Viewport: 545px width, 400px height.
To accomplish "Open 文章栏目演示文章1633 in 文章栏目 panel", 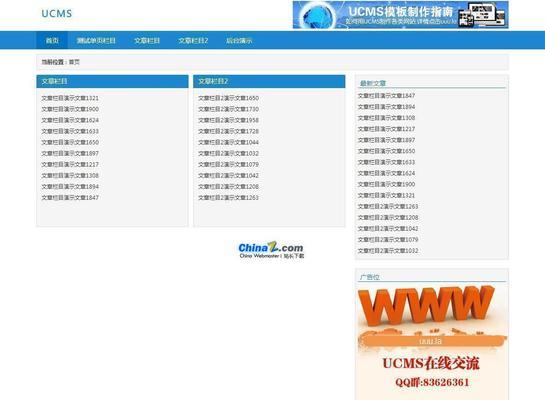I will 70,131.
